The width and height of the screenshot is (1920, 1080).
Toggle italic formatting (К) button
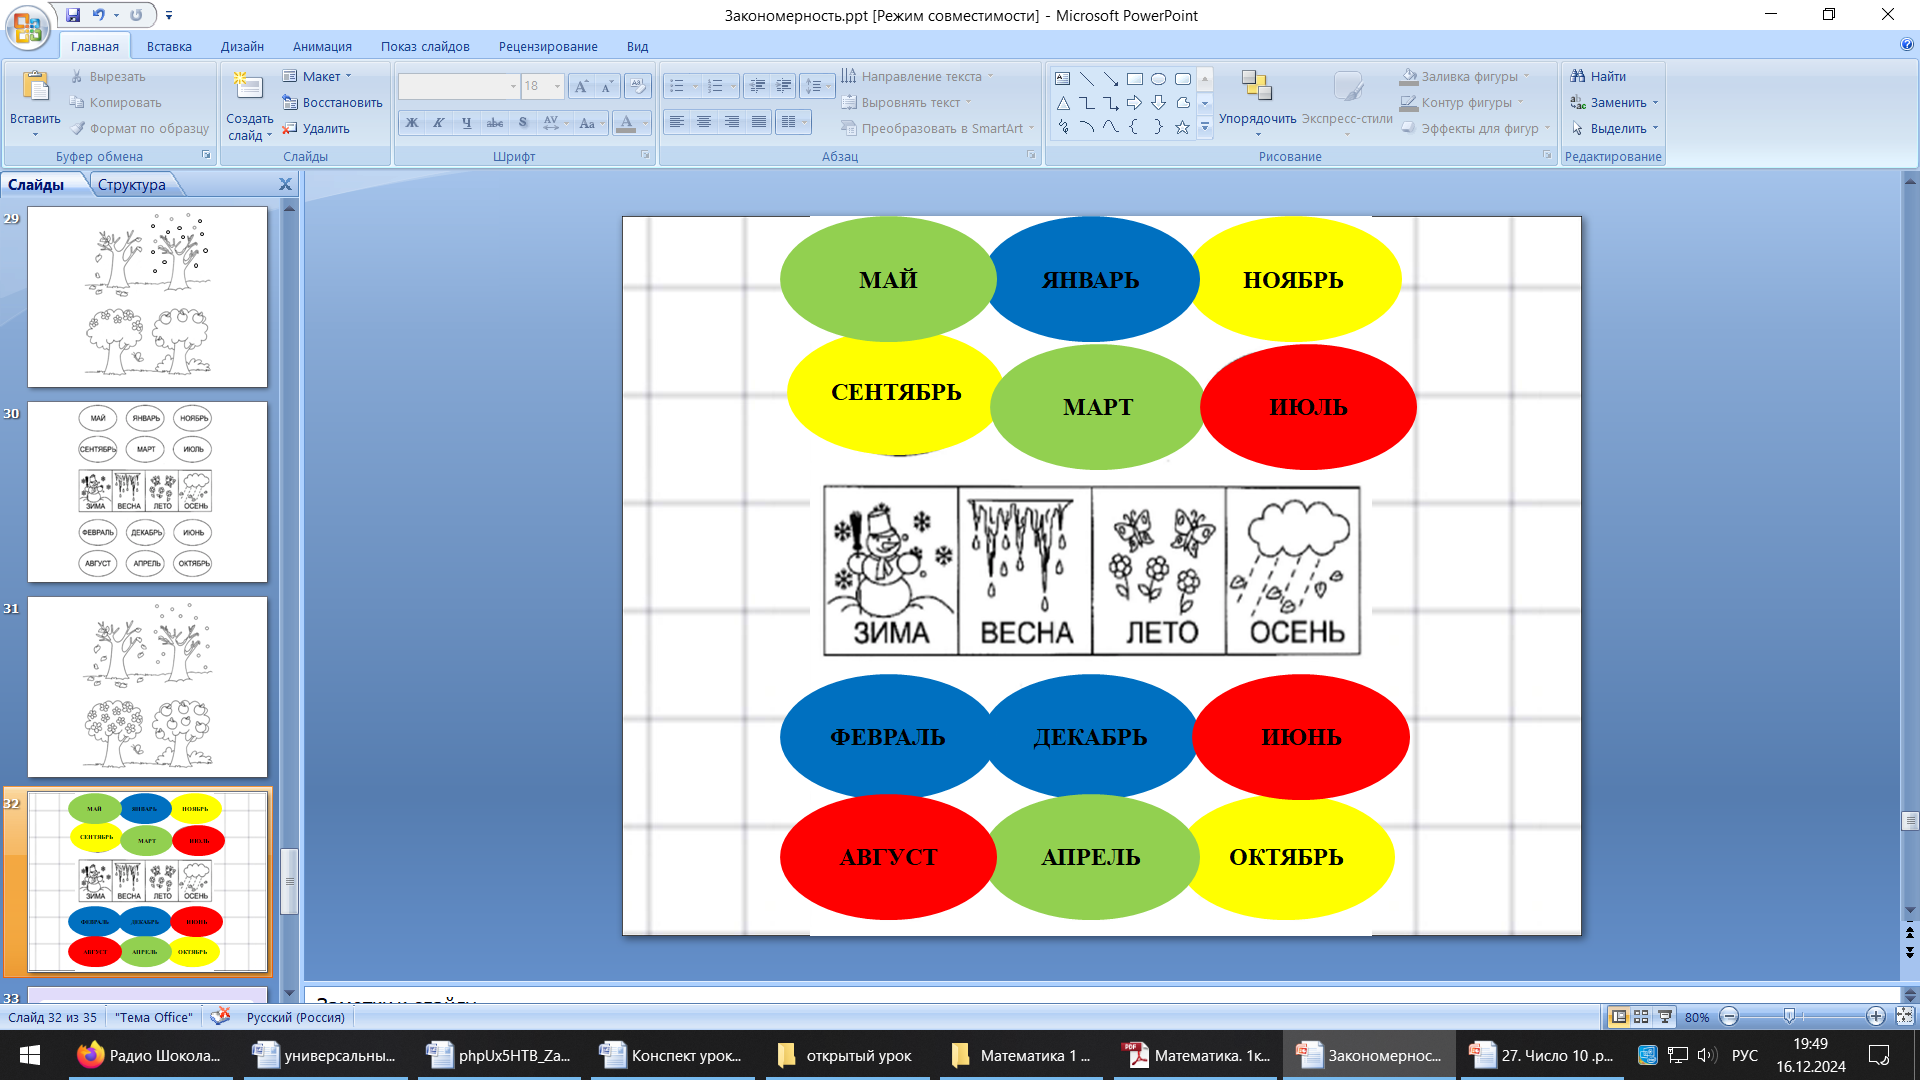439,123
